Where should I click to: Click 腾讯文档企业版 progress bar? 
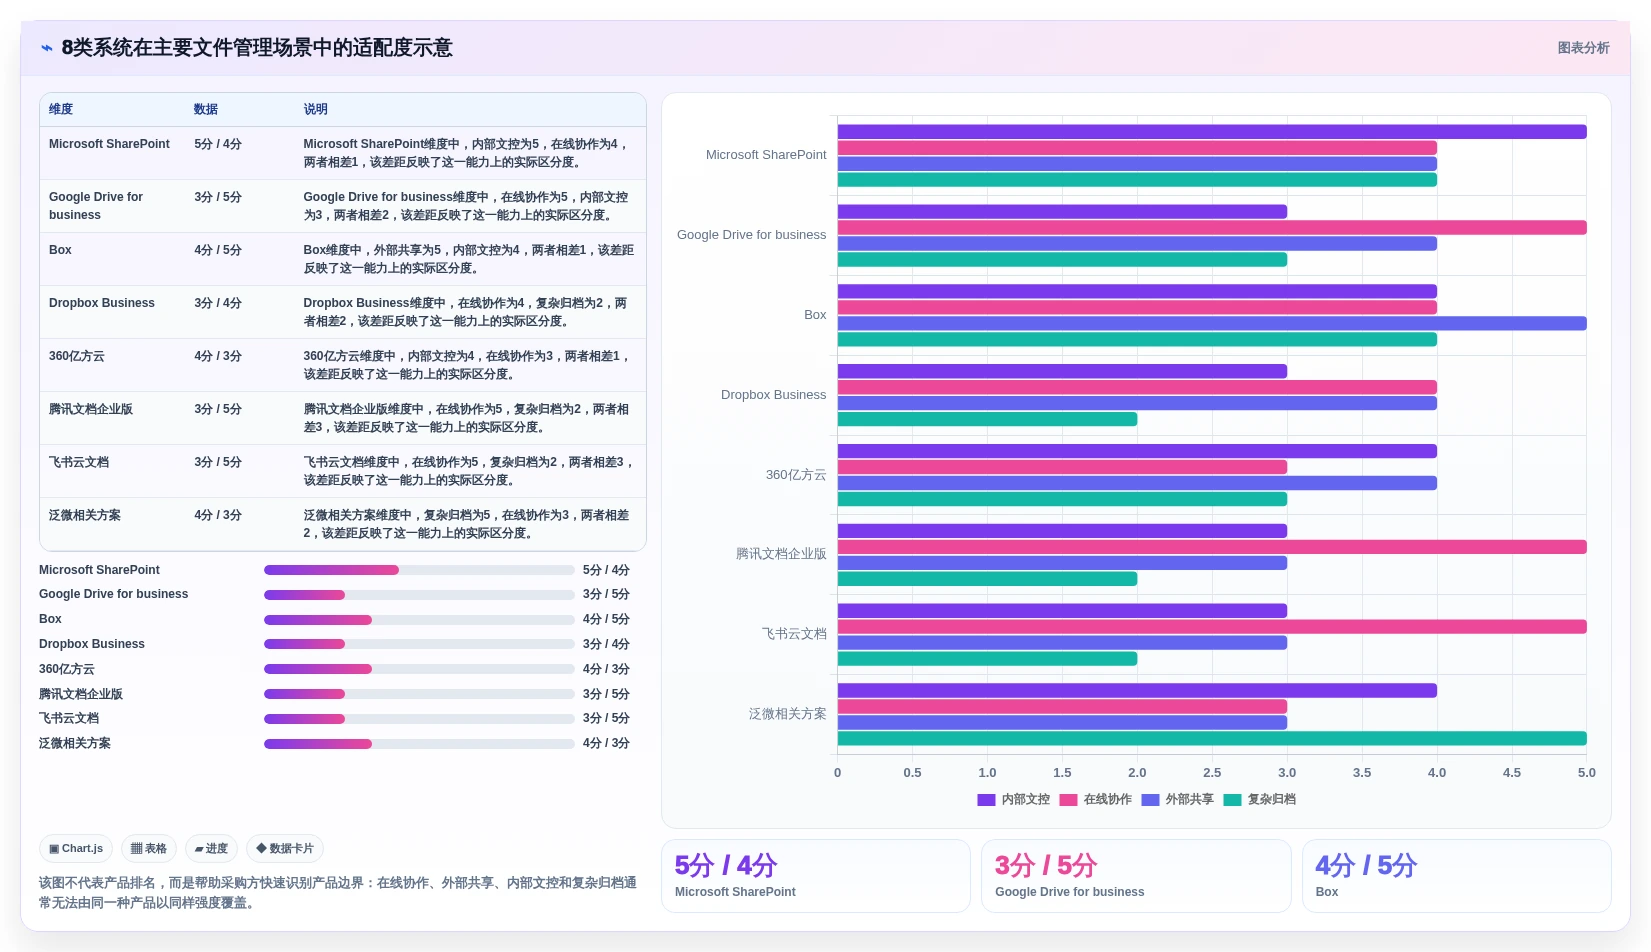point(419,694)
